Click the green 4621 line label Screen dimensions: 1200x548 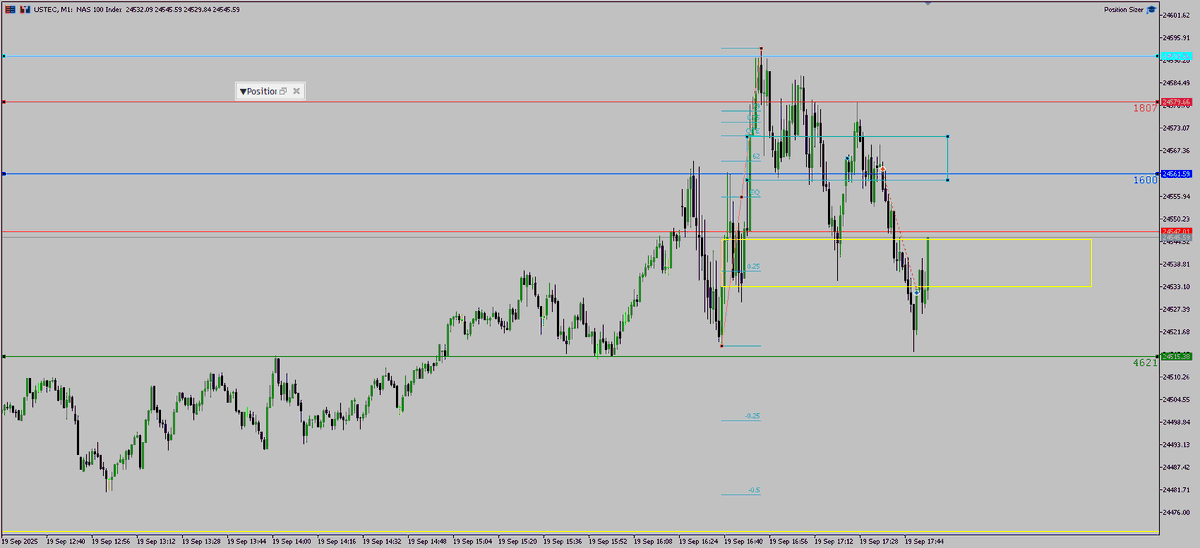1145,362
